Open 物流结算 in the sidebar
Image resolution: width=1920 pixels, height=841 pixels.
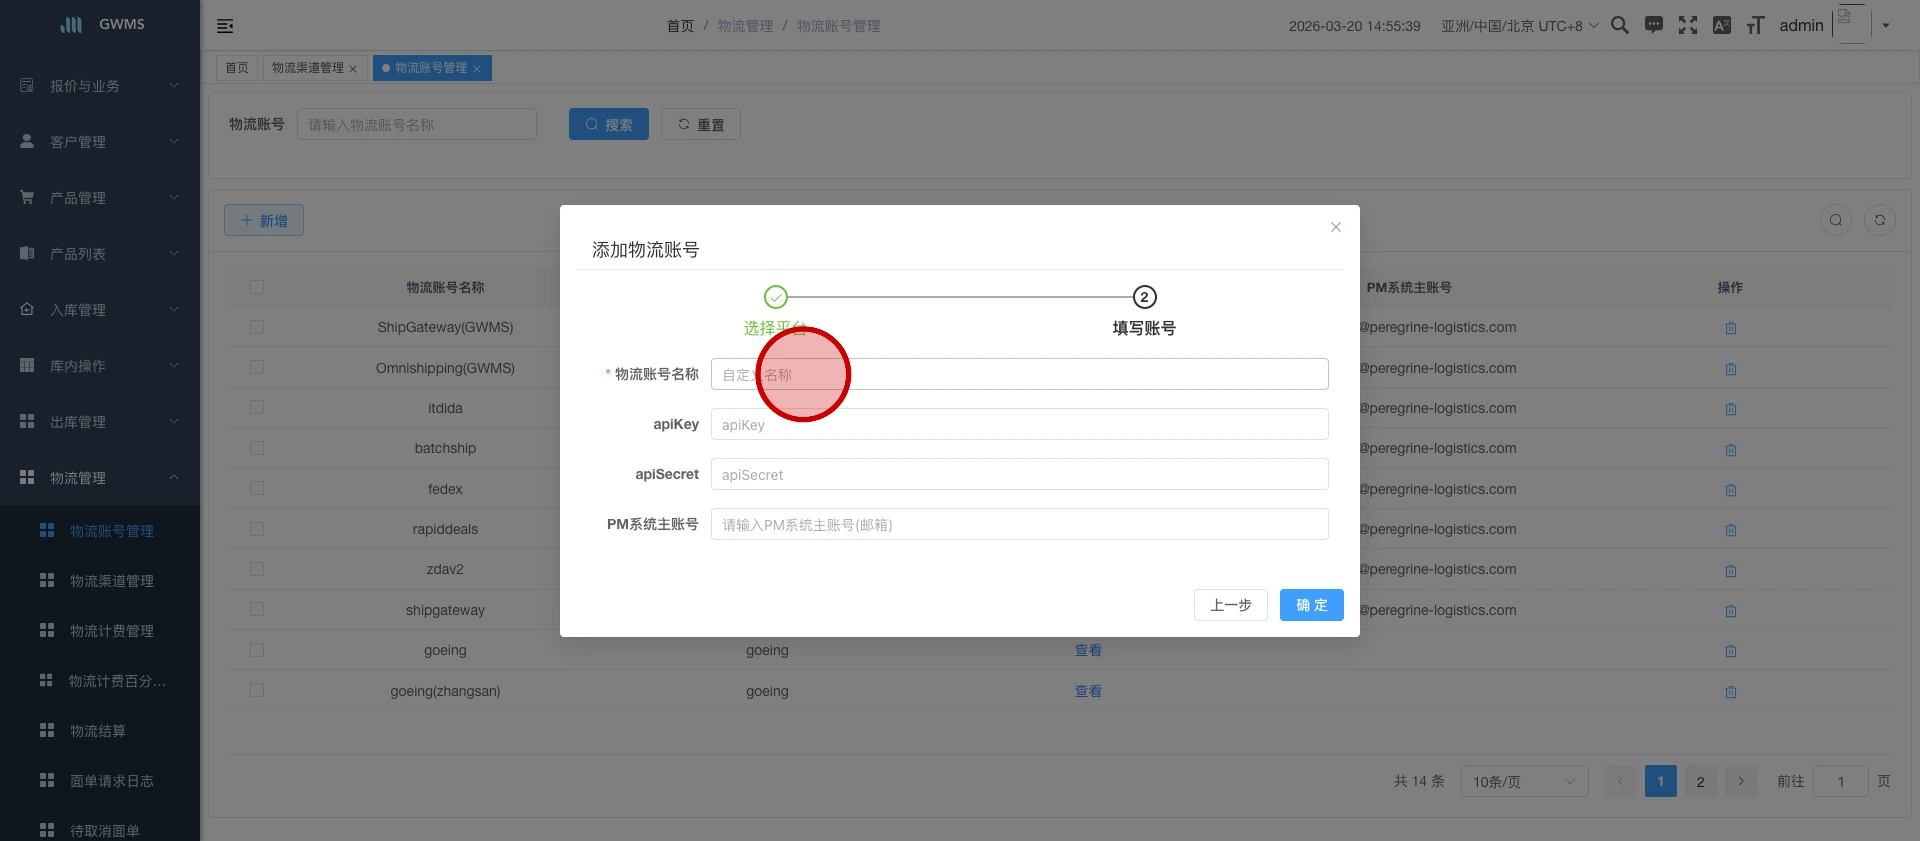click(100, 731)
